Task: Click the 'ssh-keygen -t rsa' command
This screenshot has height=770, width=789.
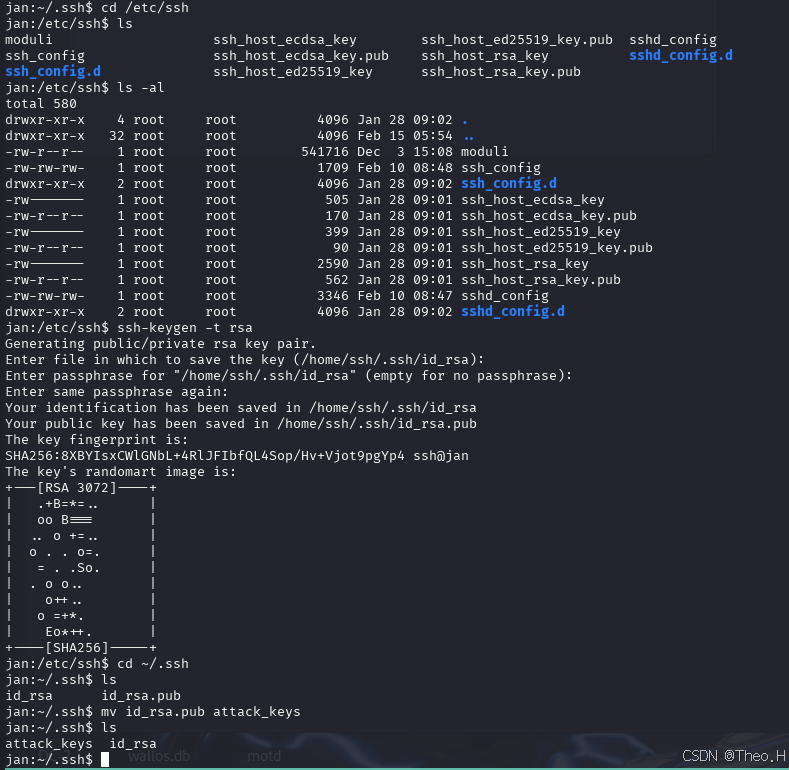Action: coord(185,328)
